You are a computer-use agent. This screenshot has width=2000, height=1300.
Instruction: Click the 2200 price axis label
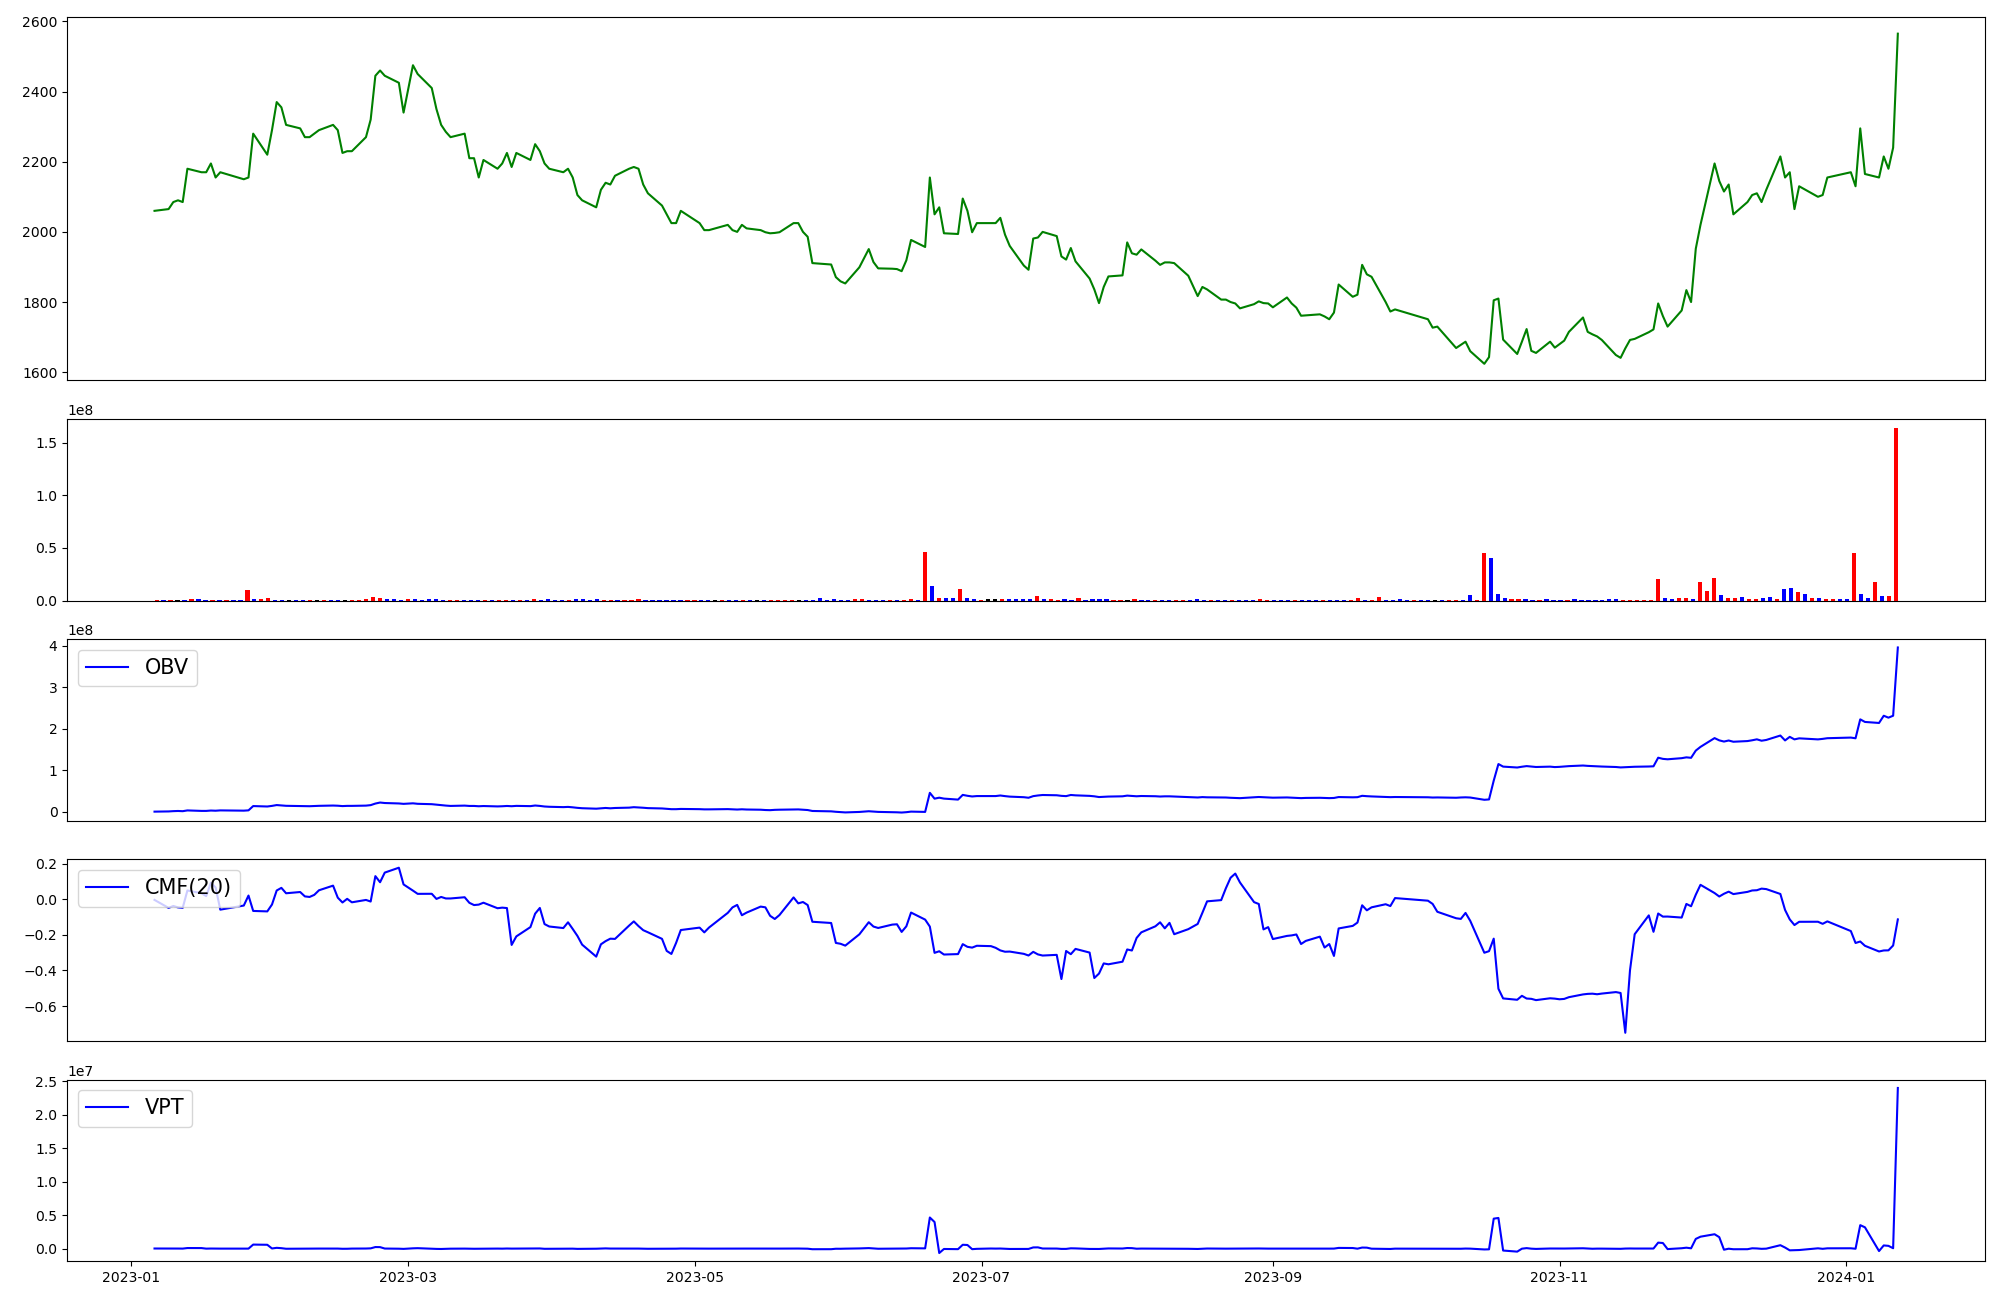(x=41, y=162)
